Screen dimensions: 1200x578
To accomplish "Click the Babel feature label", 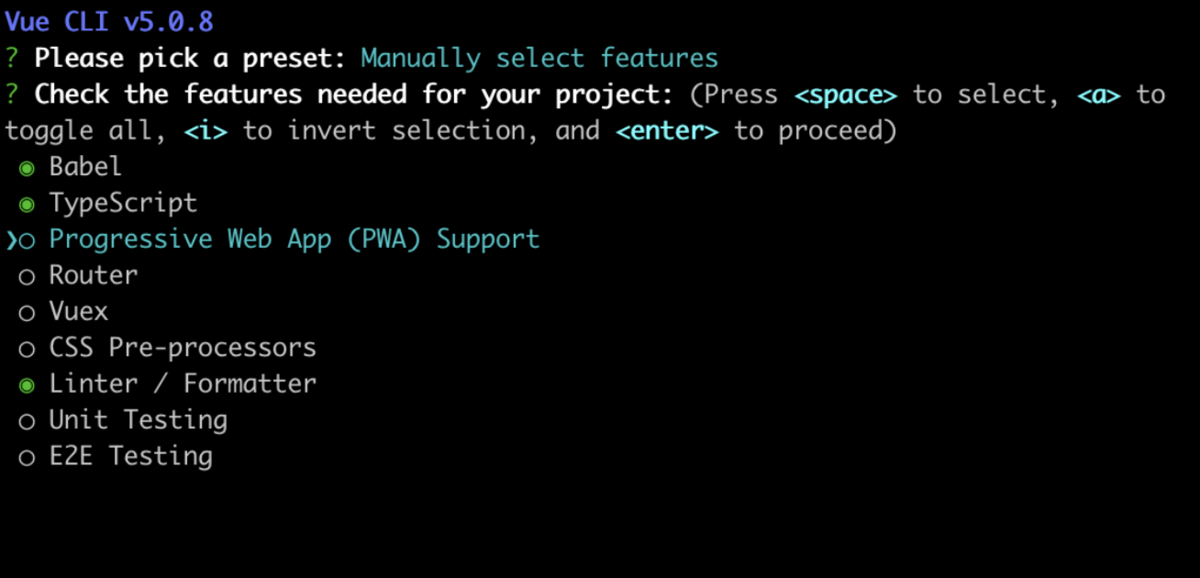I will [86, 166].
